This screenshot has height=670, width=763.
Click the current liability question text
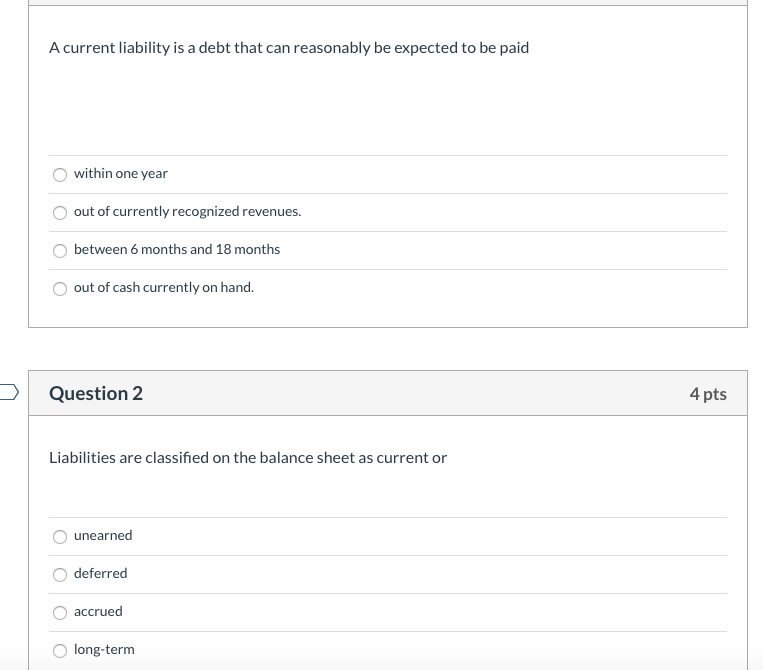[289, 48]
